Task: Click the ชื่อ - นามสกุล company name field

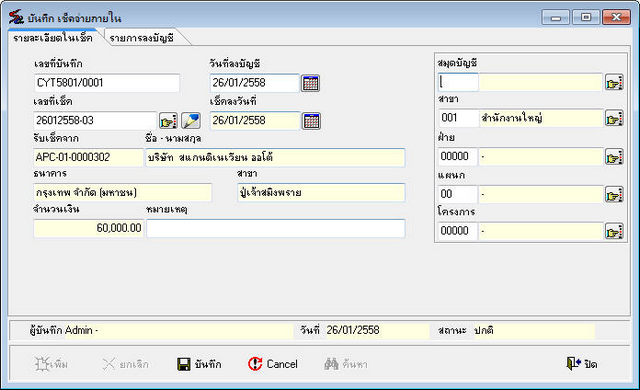Action: tap(275, 157)
